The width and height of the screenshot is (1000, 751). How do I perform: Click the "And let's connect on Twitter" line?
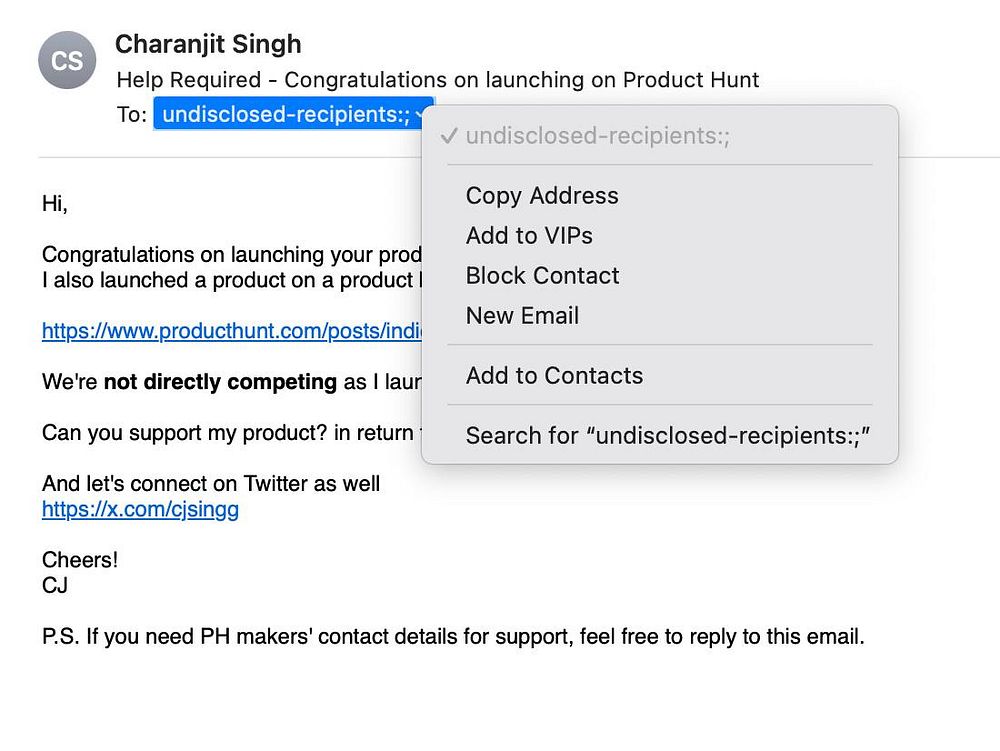[x=210, y=484]
